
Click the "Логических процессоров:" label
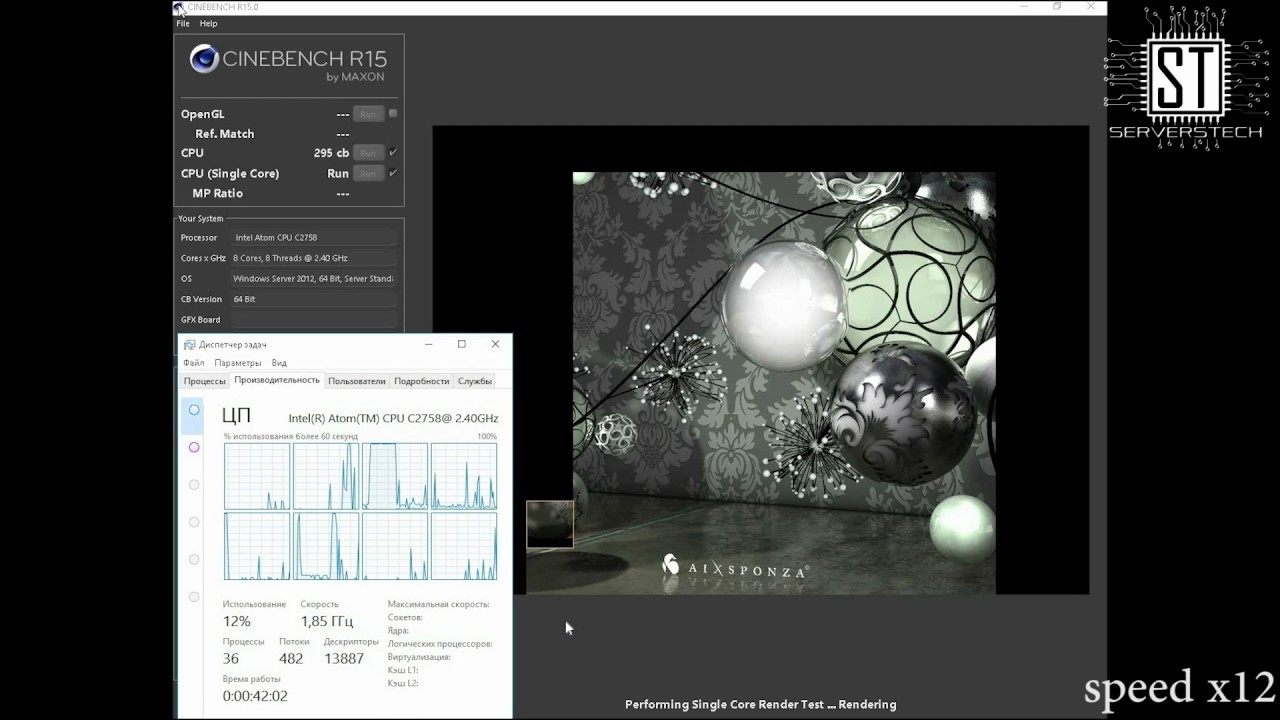coord(439,644)
